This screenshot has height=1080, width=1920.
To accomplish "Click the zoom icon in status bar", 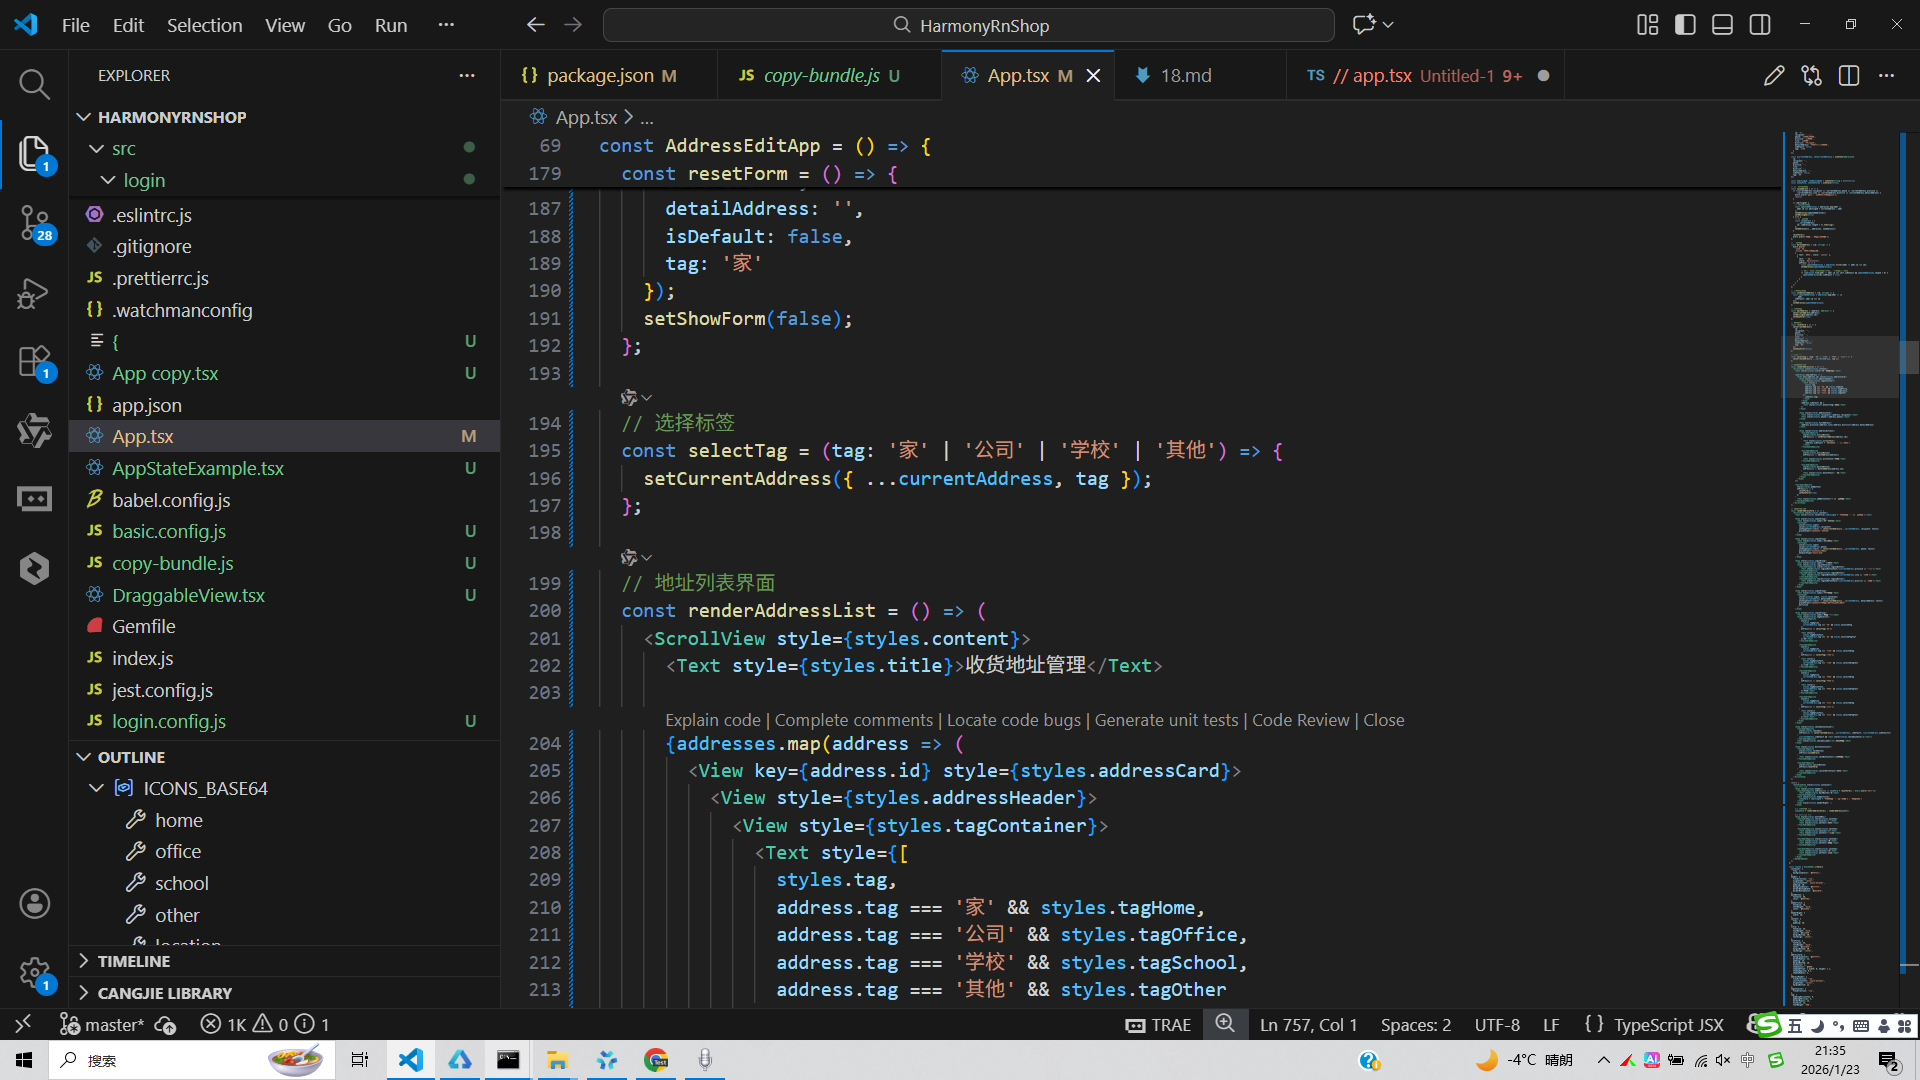I will [x=1225, y=1024].
